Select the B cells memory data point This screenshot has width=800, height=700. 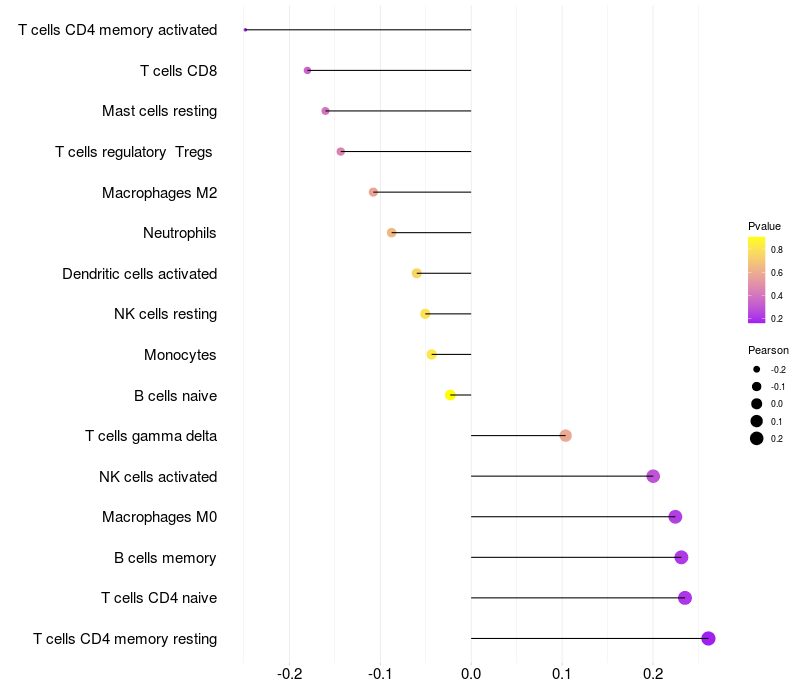point(681,557)
